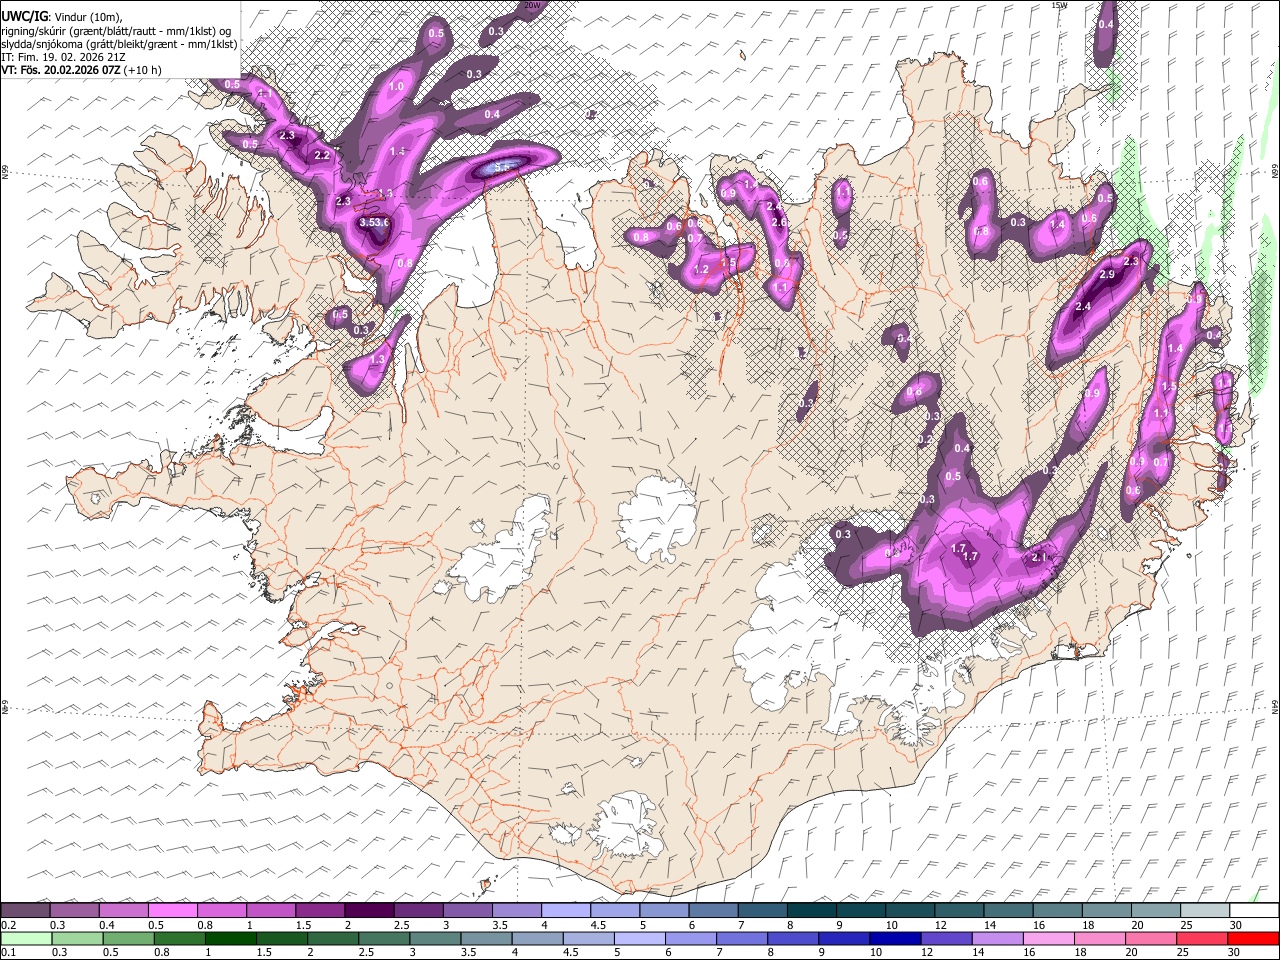Click the violet lower legend swatch between 12 and 14
This screenshot has width=1280, height=960.
pyautogui.click(x=947, y=939)
